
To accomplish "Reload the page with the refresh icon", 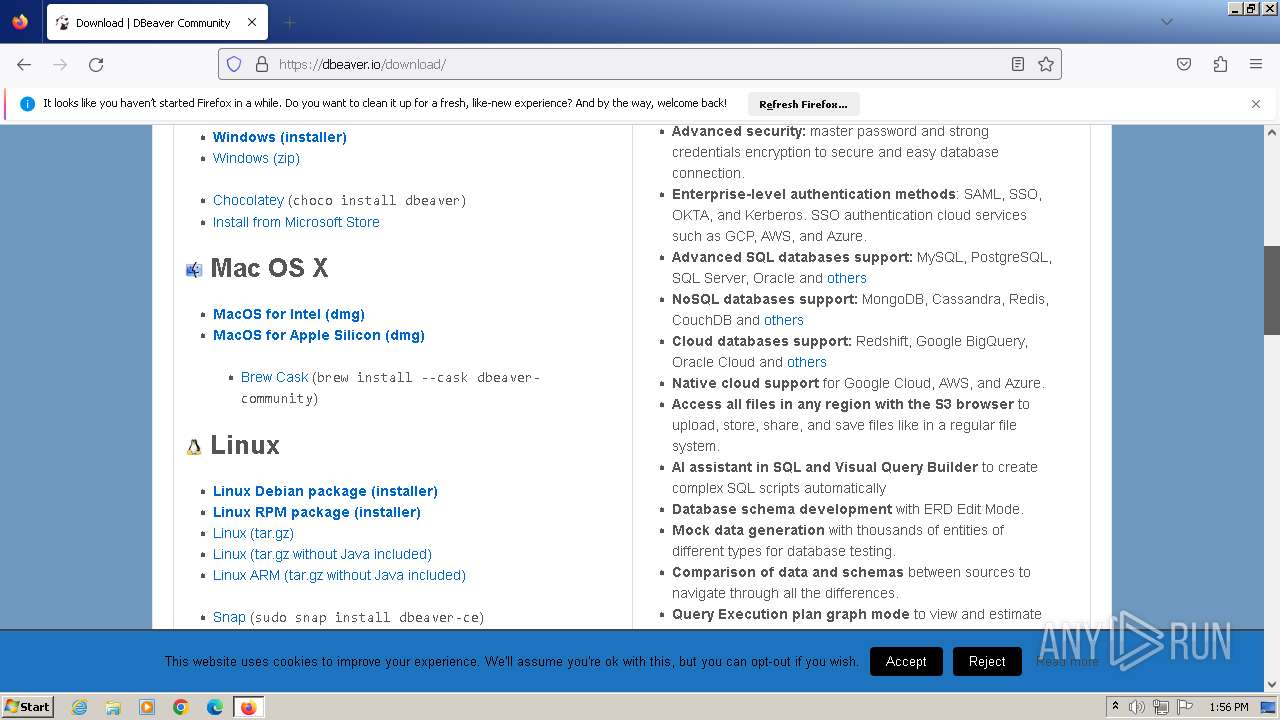I will tap(96, 64).
